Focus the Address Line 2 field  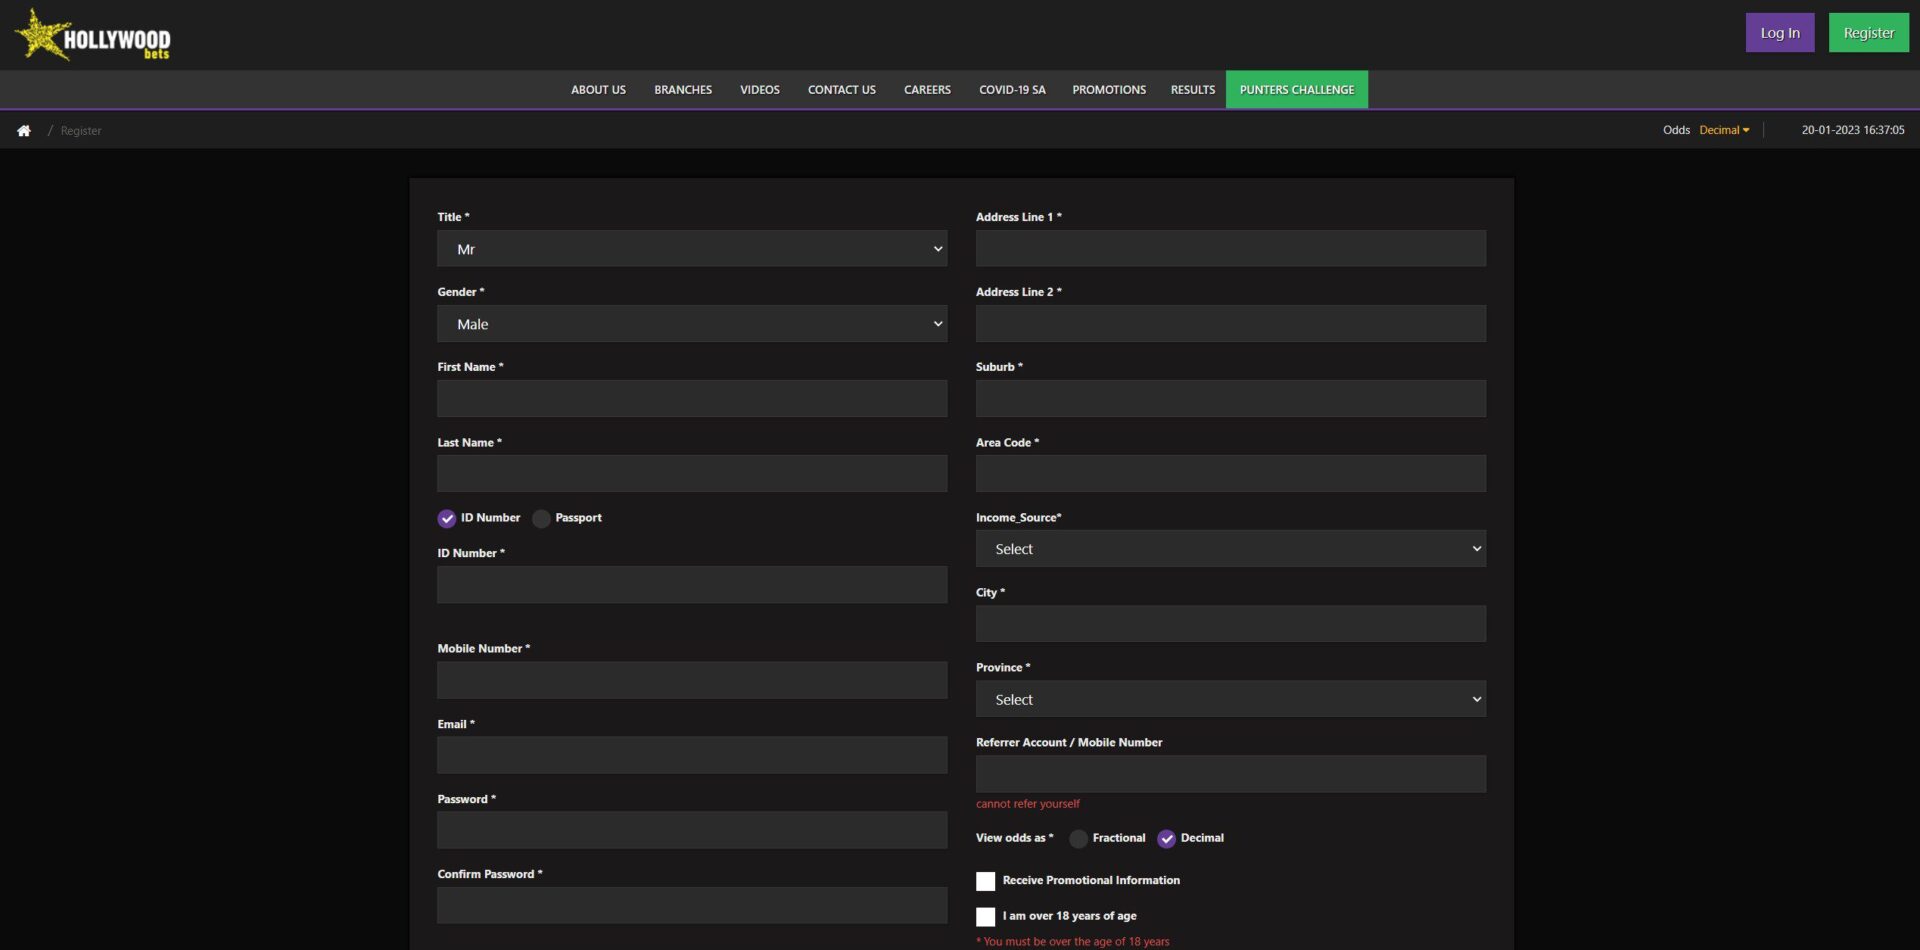point(1231,324)
